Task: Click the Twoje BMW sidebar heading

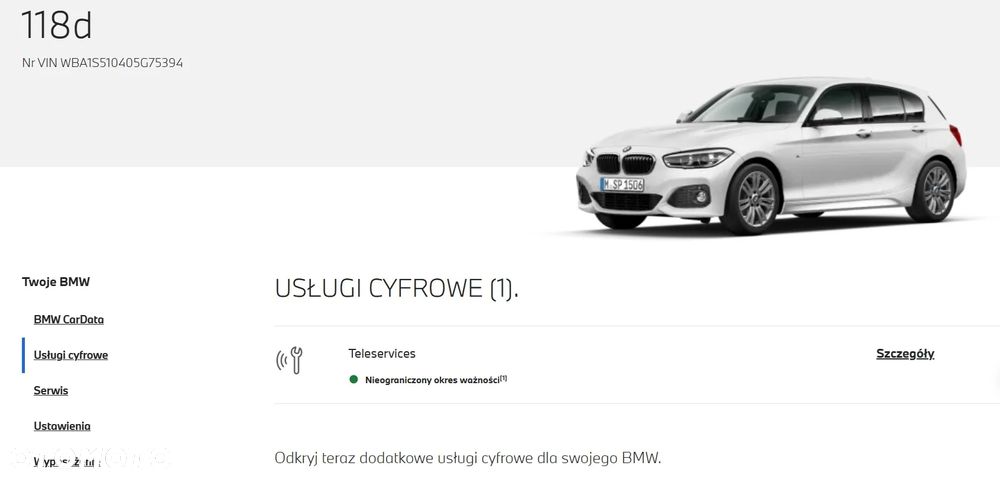Action: pos(56,282)
